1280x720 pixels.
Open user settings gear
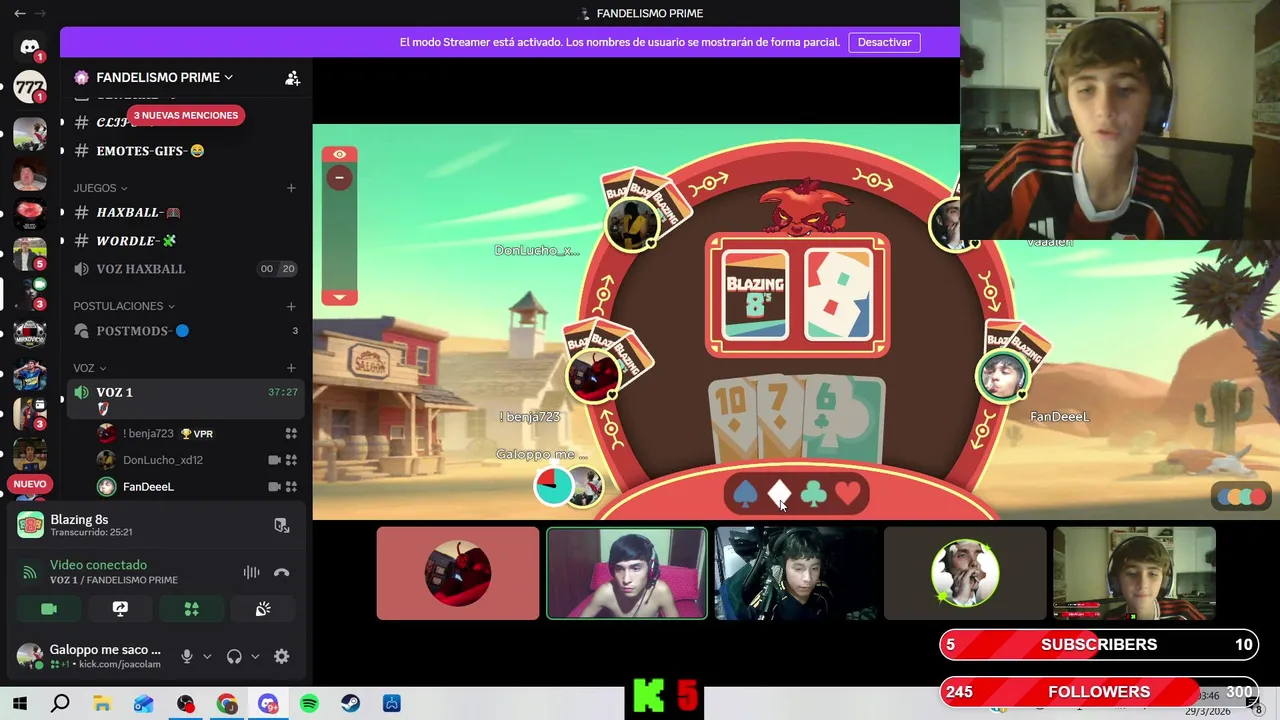pos(282,657)
